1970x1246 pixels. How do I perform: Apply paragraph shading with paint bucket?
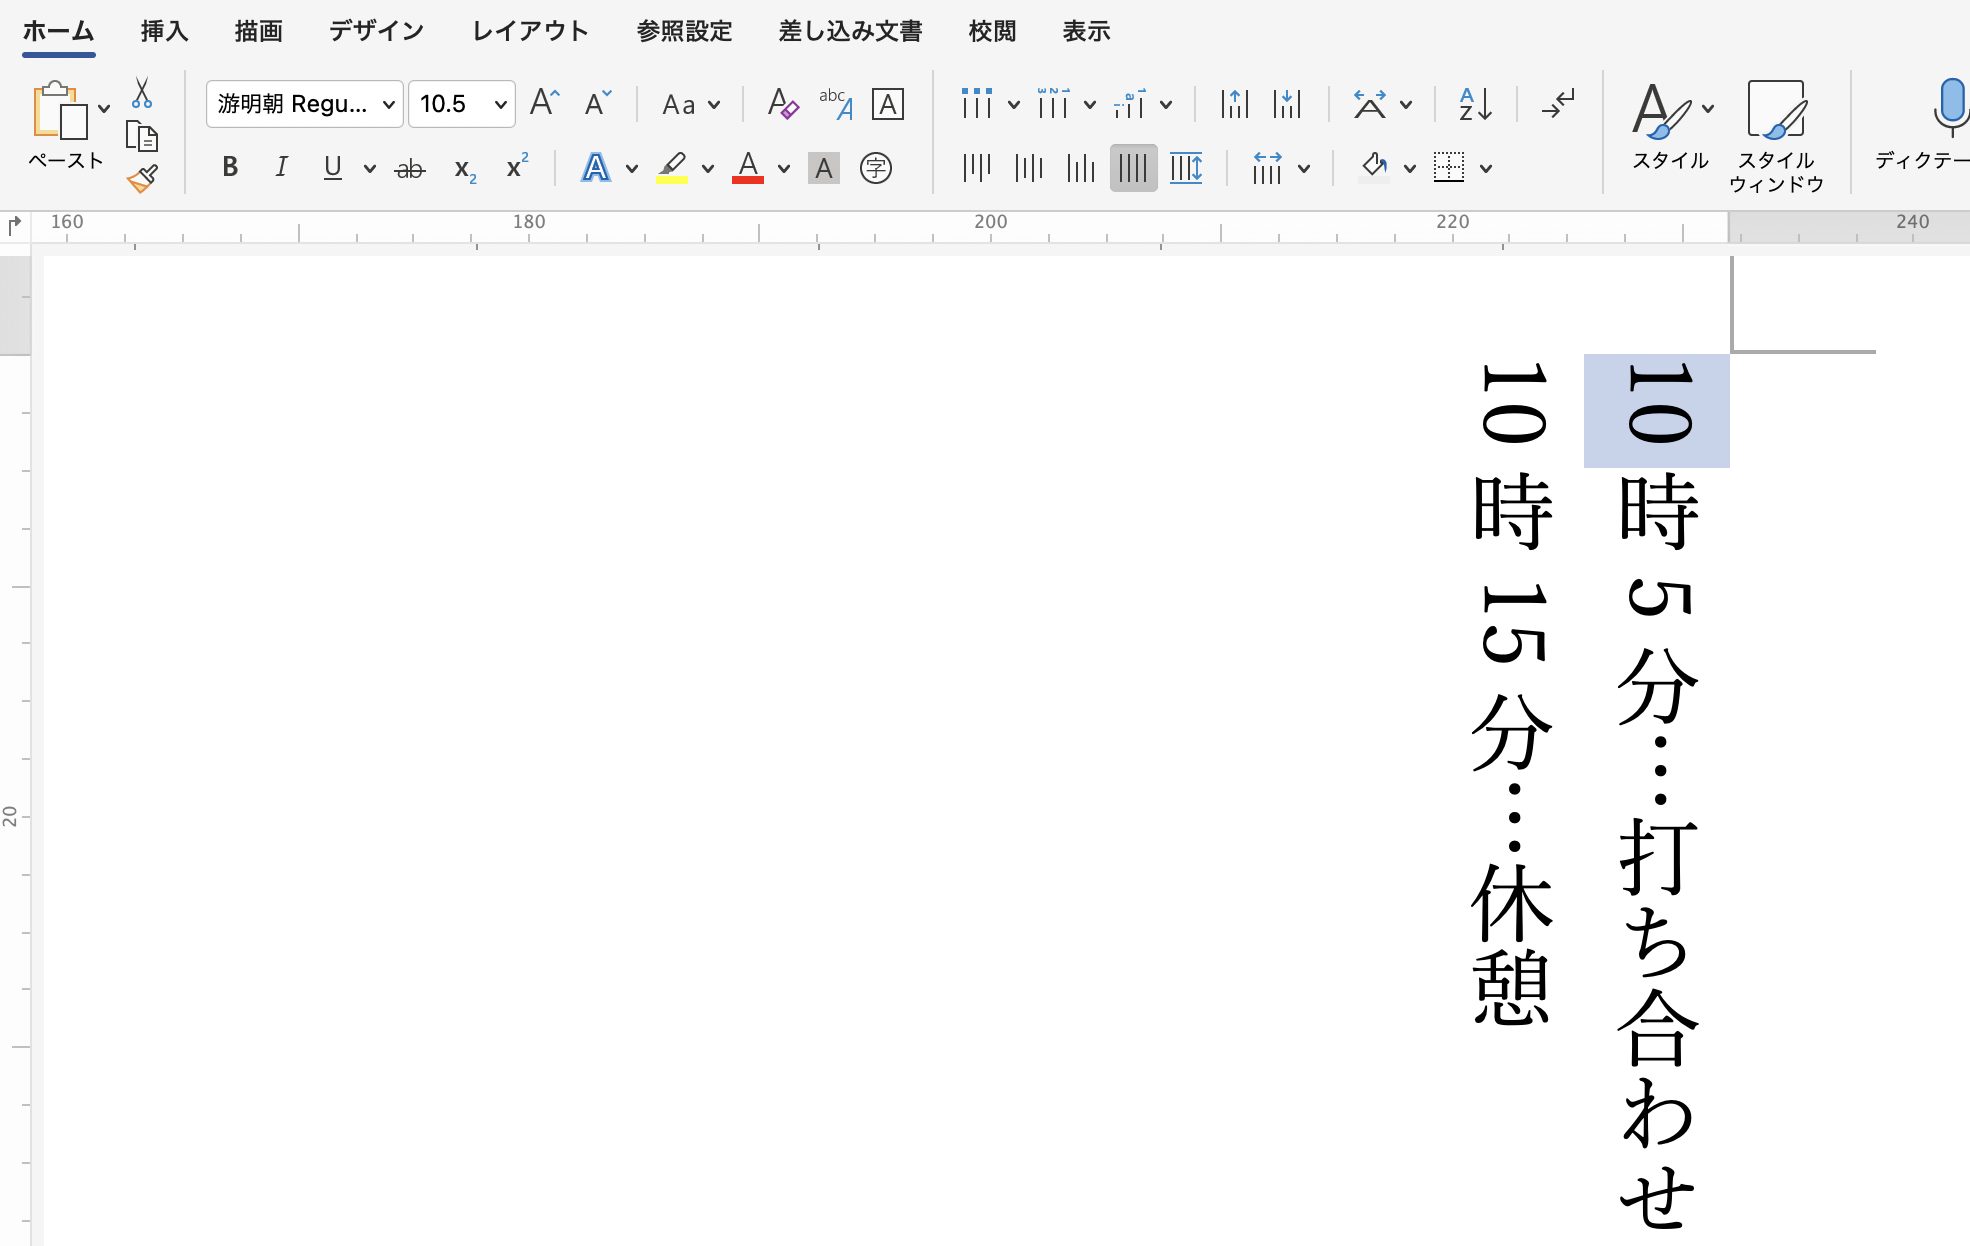click(1375, 167)
